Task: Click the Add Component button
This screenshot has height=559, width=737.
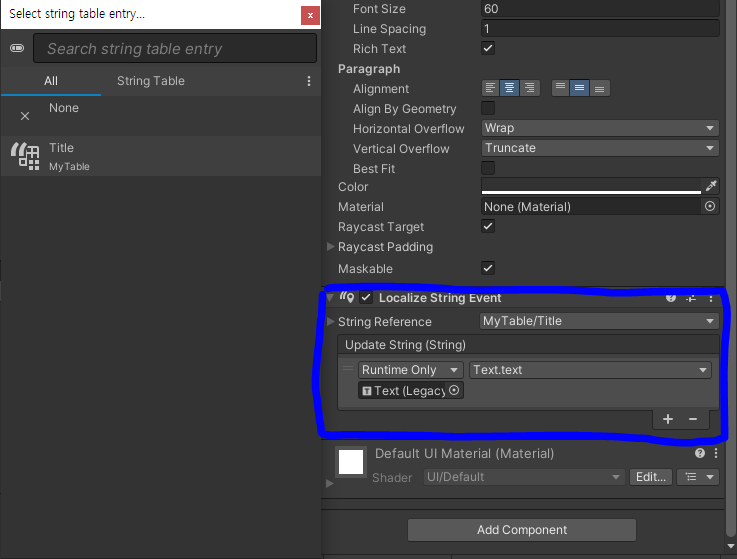Action: tap(522, 530)
